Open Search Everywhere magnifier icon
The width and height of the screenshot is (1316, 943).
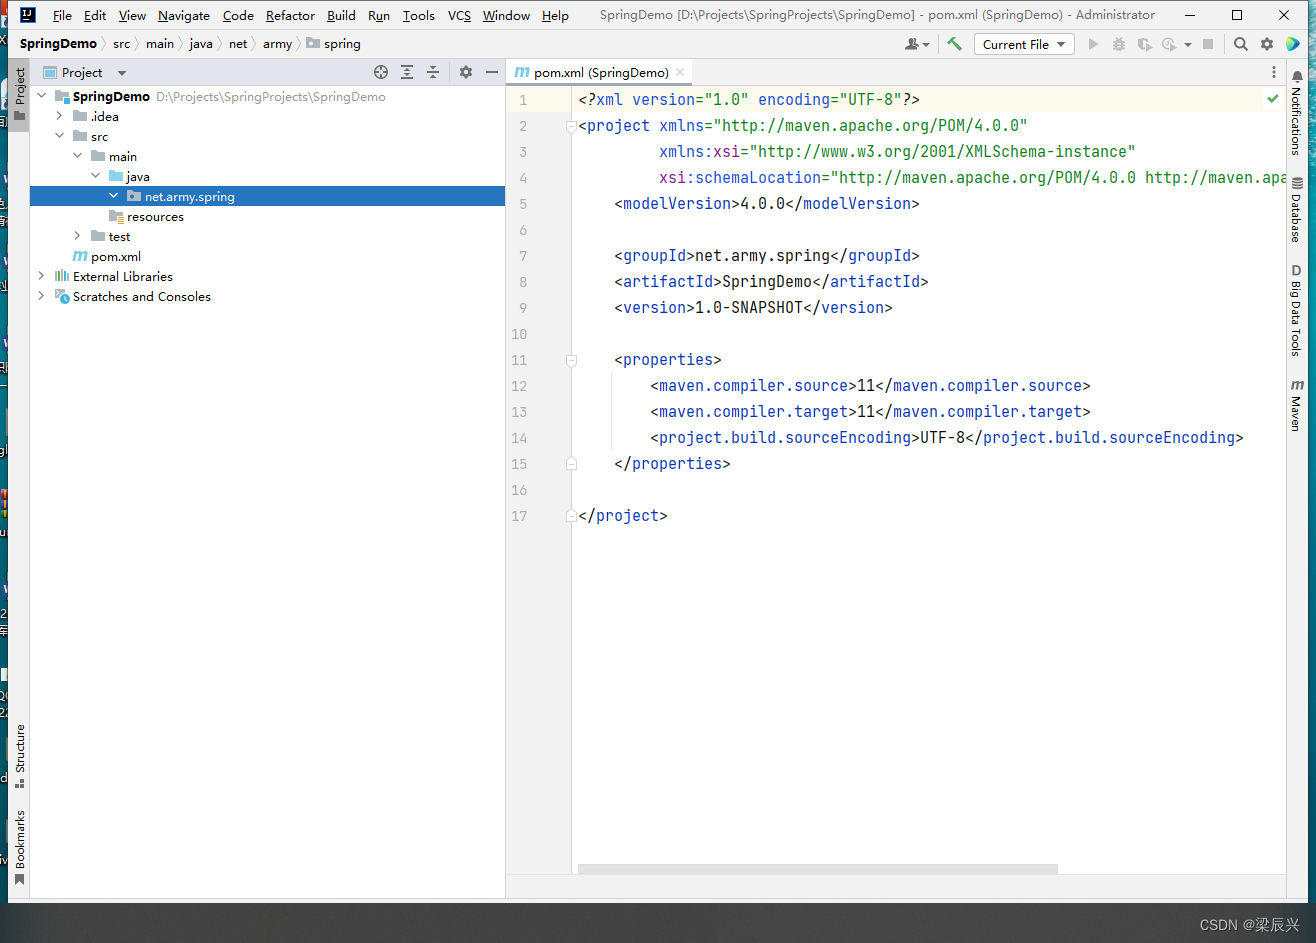[x=1241, y=44]
